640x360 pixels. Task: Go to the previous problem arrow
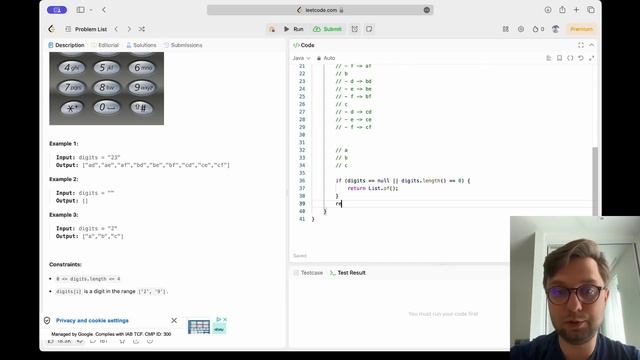116,29
